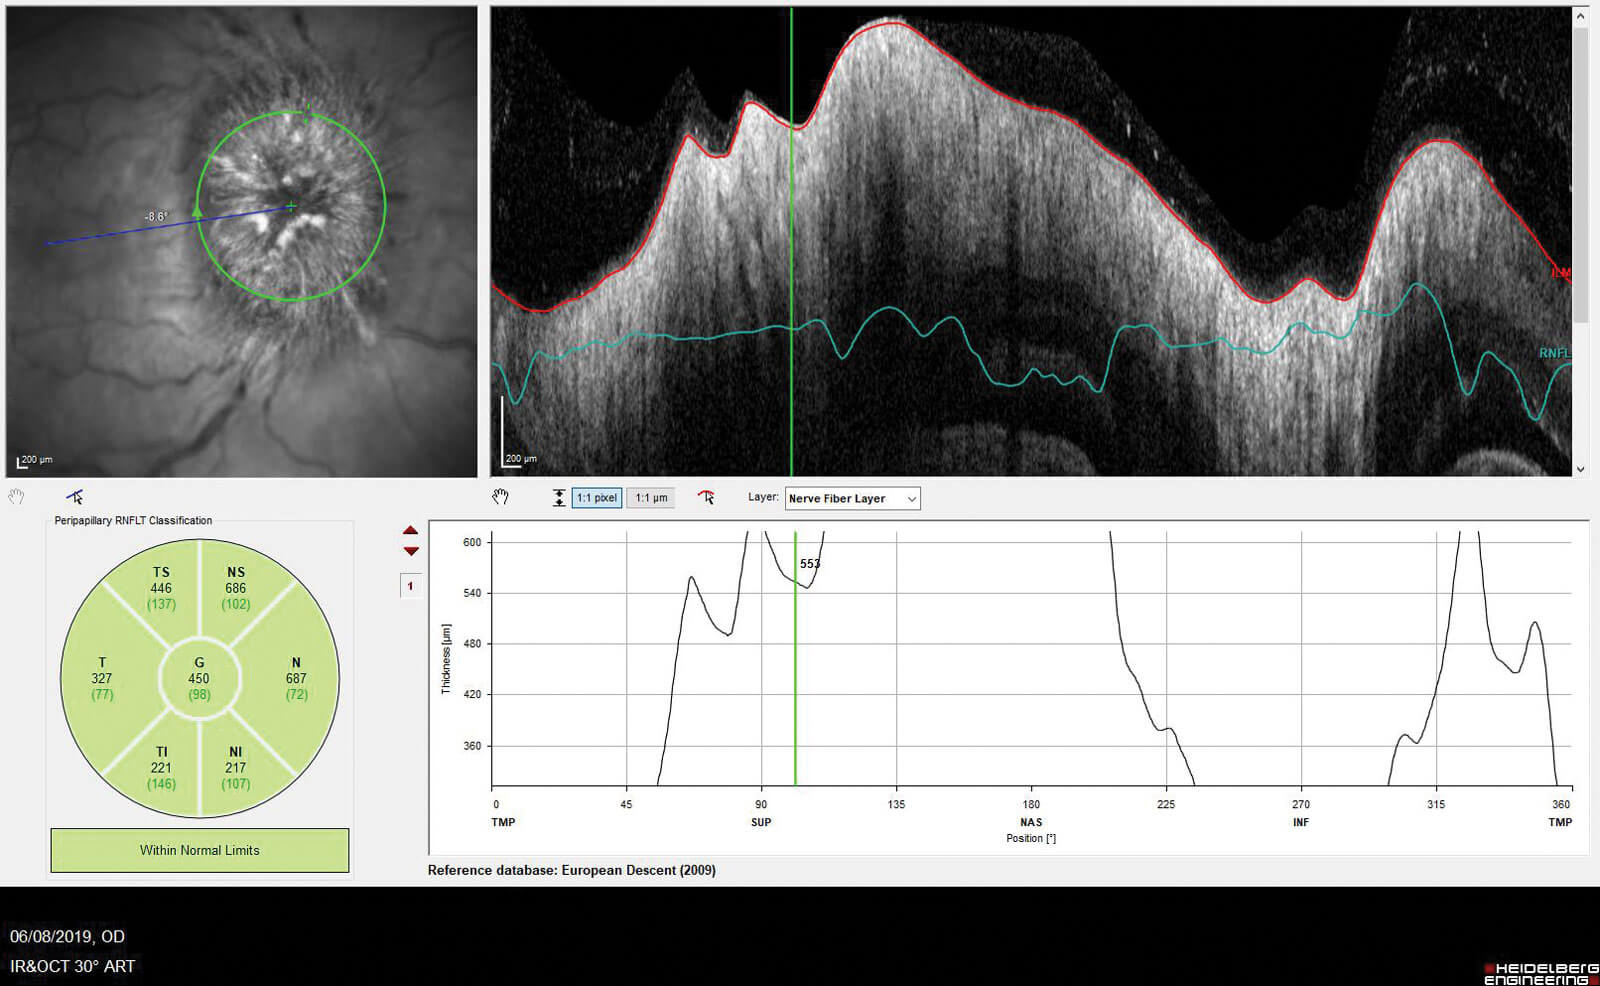Select the red segmentation edit pointer tool
This screenshot has height=986, width=1600.
click(x=706, y=497)
